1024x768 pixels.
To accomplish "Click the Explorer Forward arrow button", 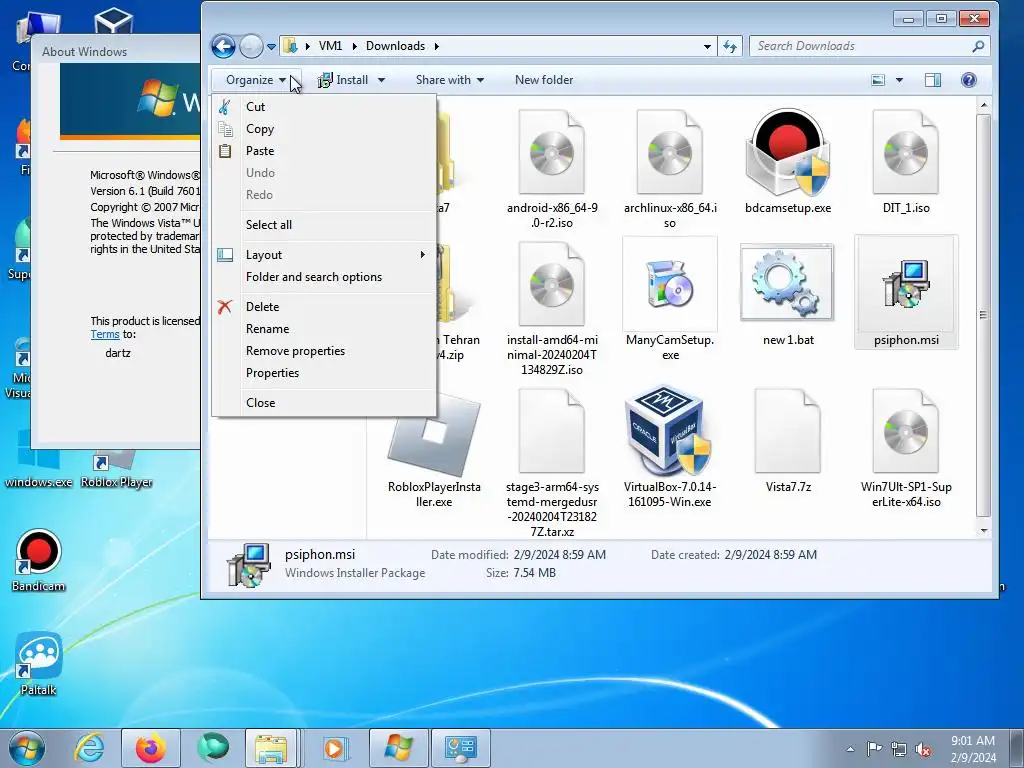I will [x=251, y=46].
